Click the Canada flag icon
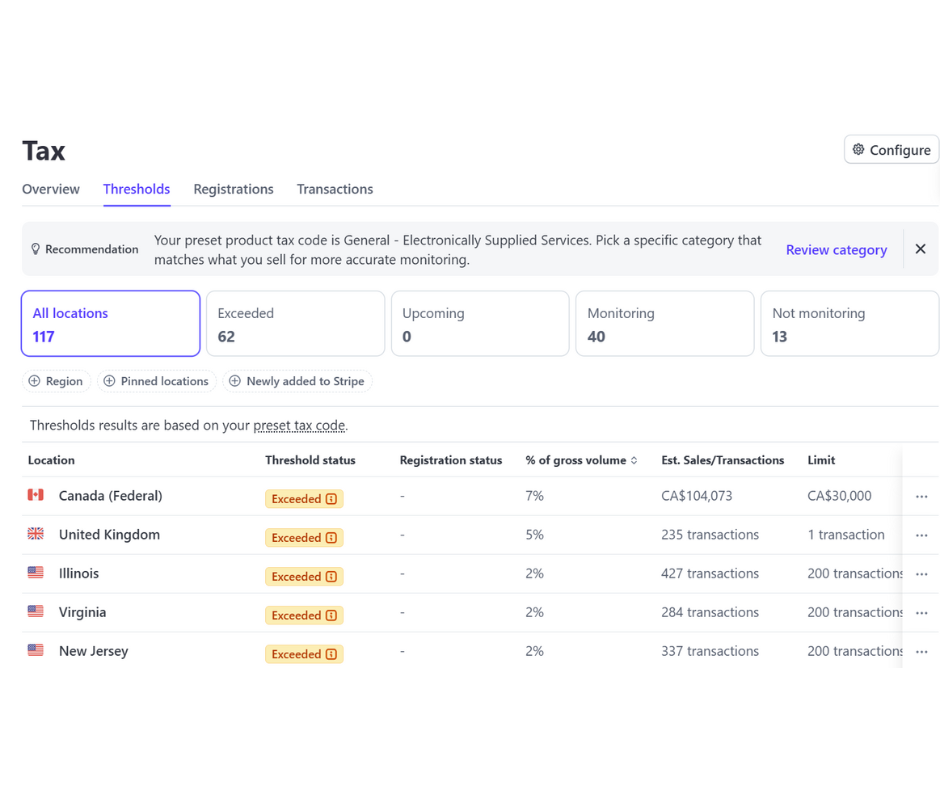Image resolution: width=940 pixels, height=788 pixels. pos(36,495)
